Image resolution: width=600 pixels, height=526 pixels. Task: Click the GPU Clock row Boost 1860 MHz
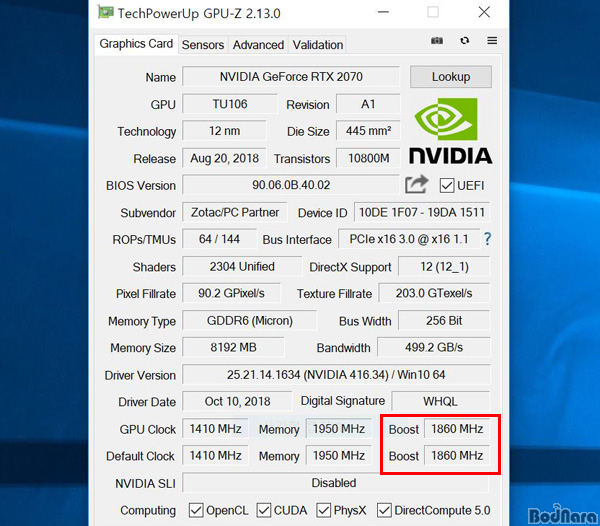pyautogui.click(x=457, y=428)
